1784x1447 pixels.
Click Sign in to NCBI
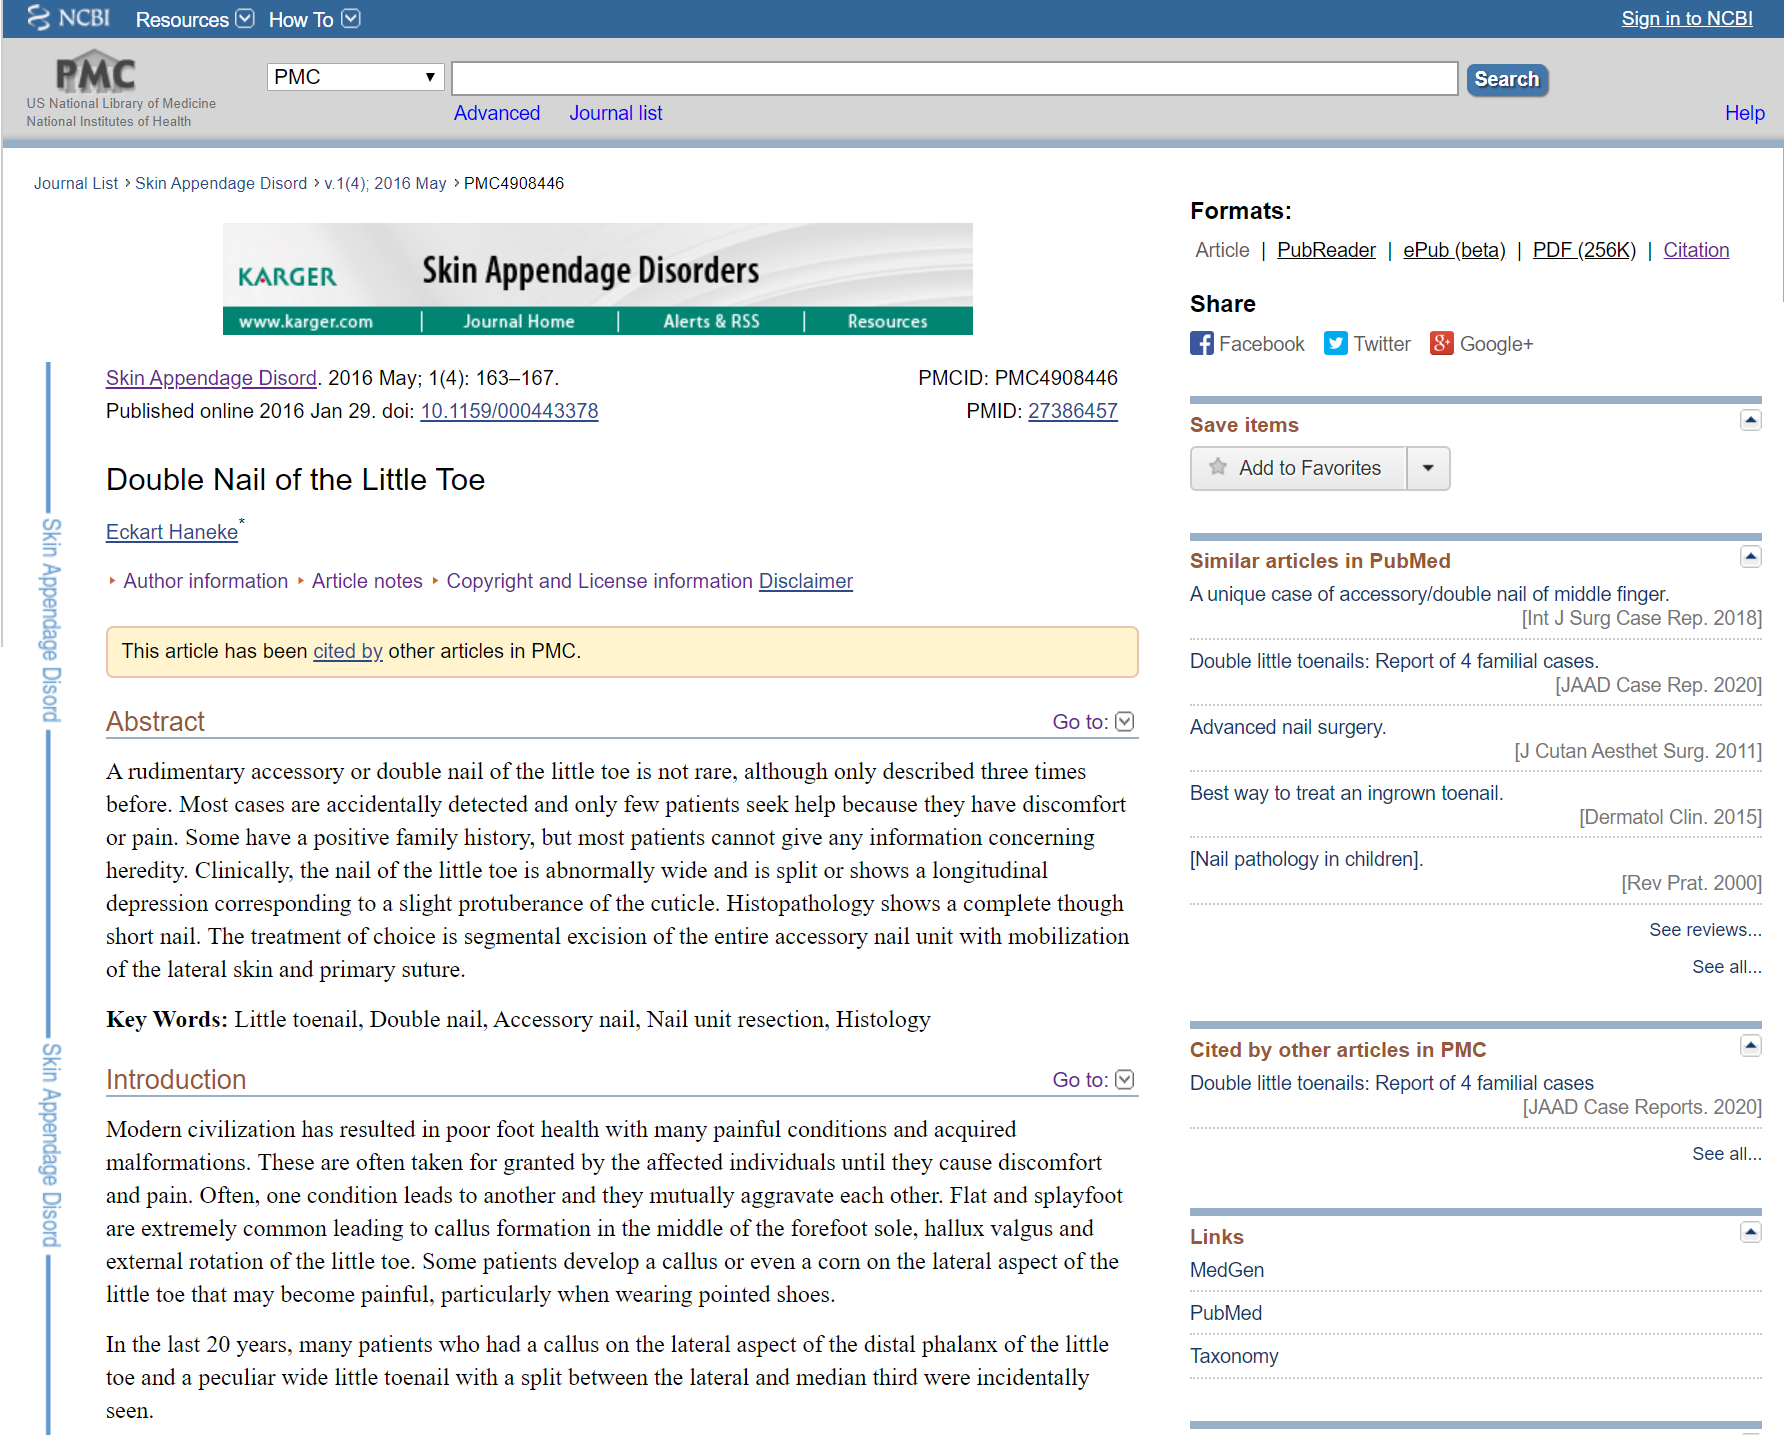pos(1687,19)
